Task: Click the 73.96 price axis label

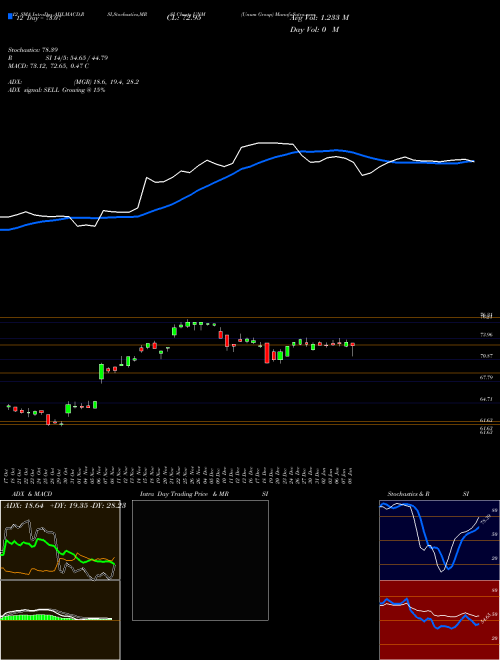Action: [486, 335]
